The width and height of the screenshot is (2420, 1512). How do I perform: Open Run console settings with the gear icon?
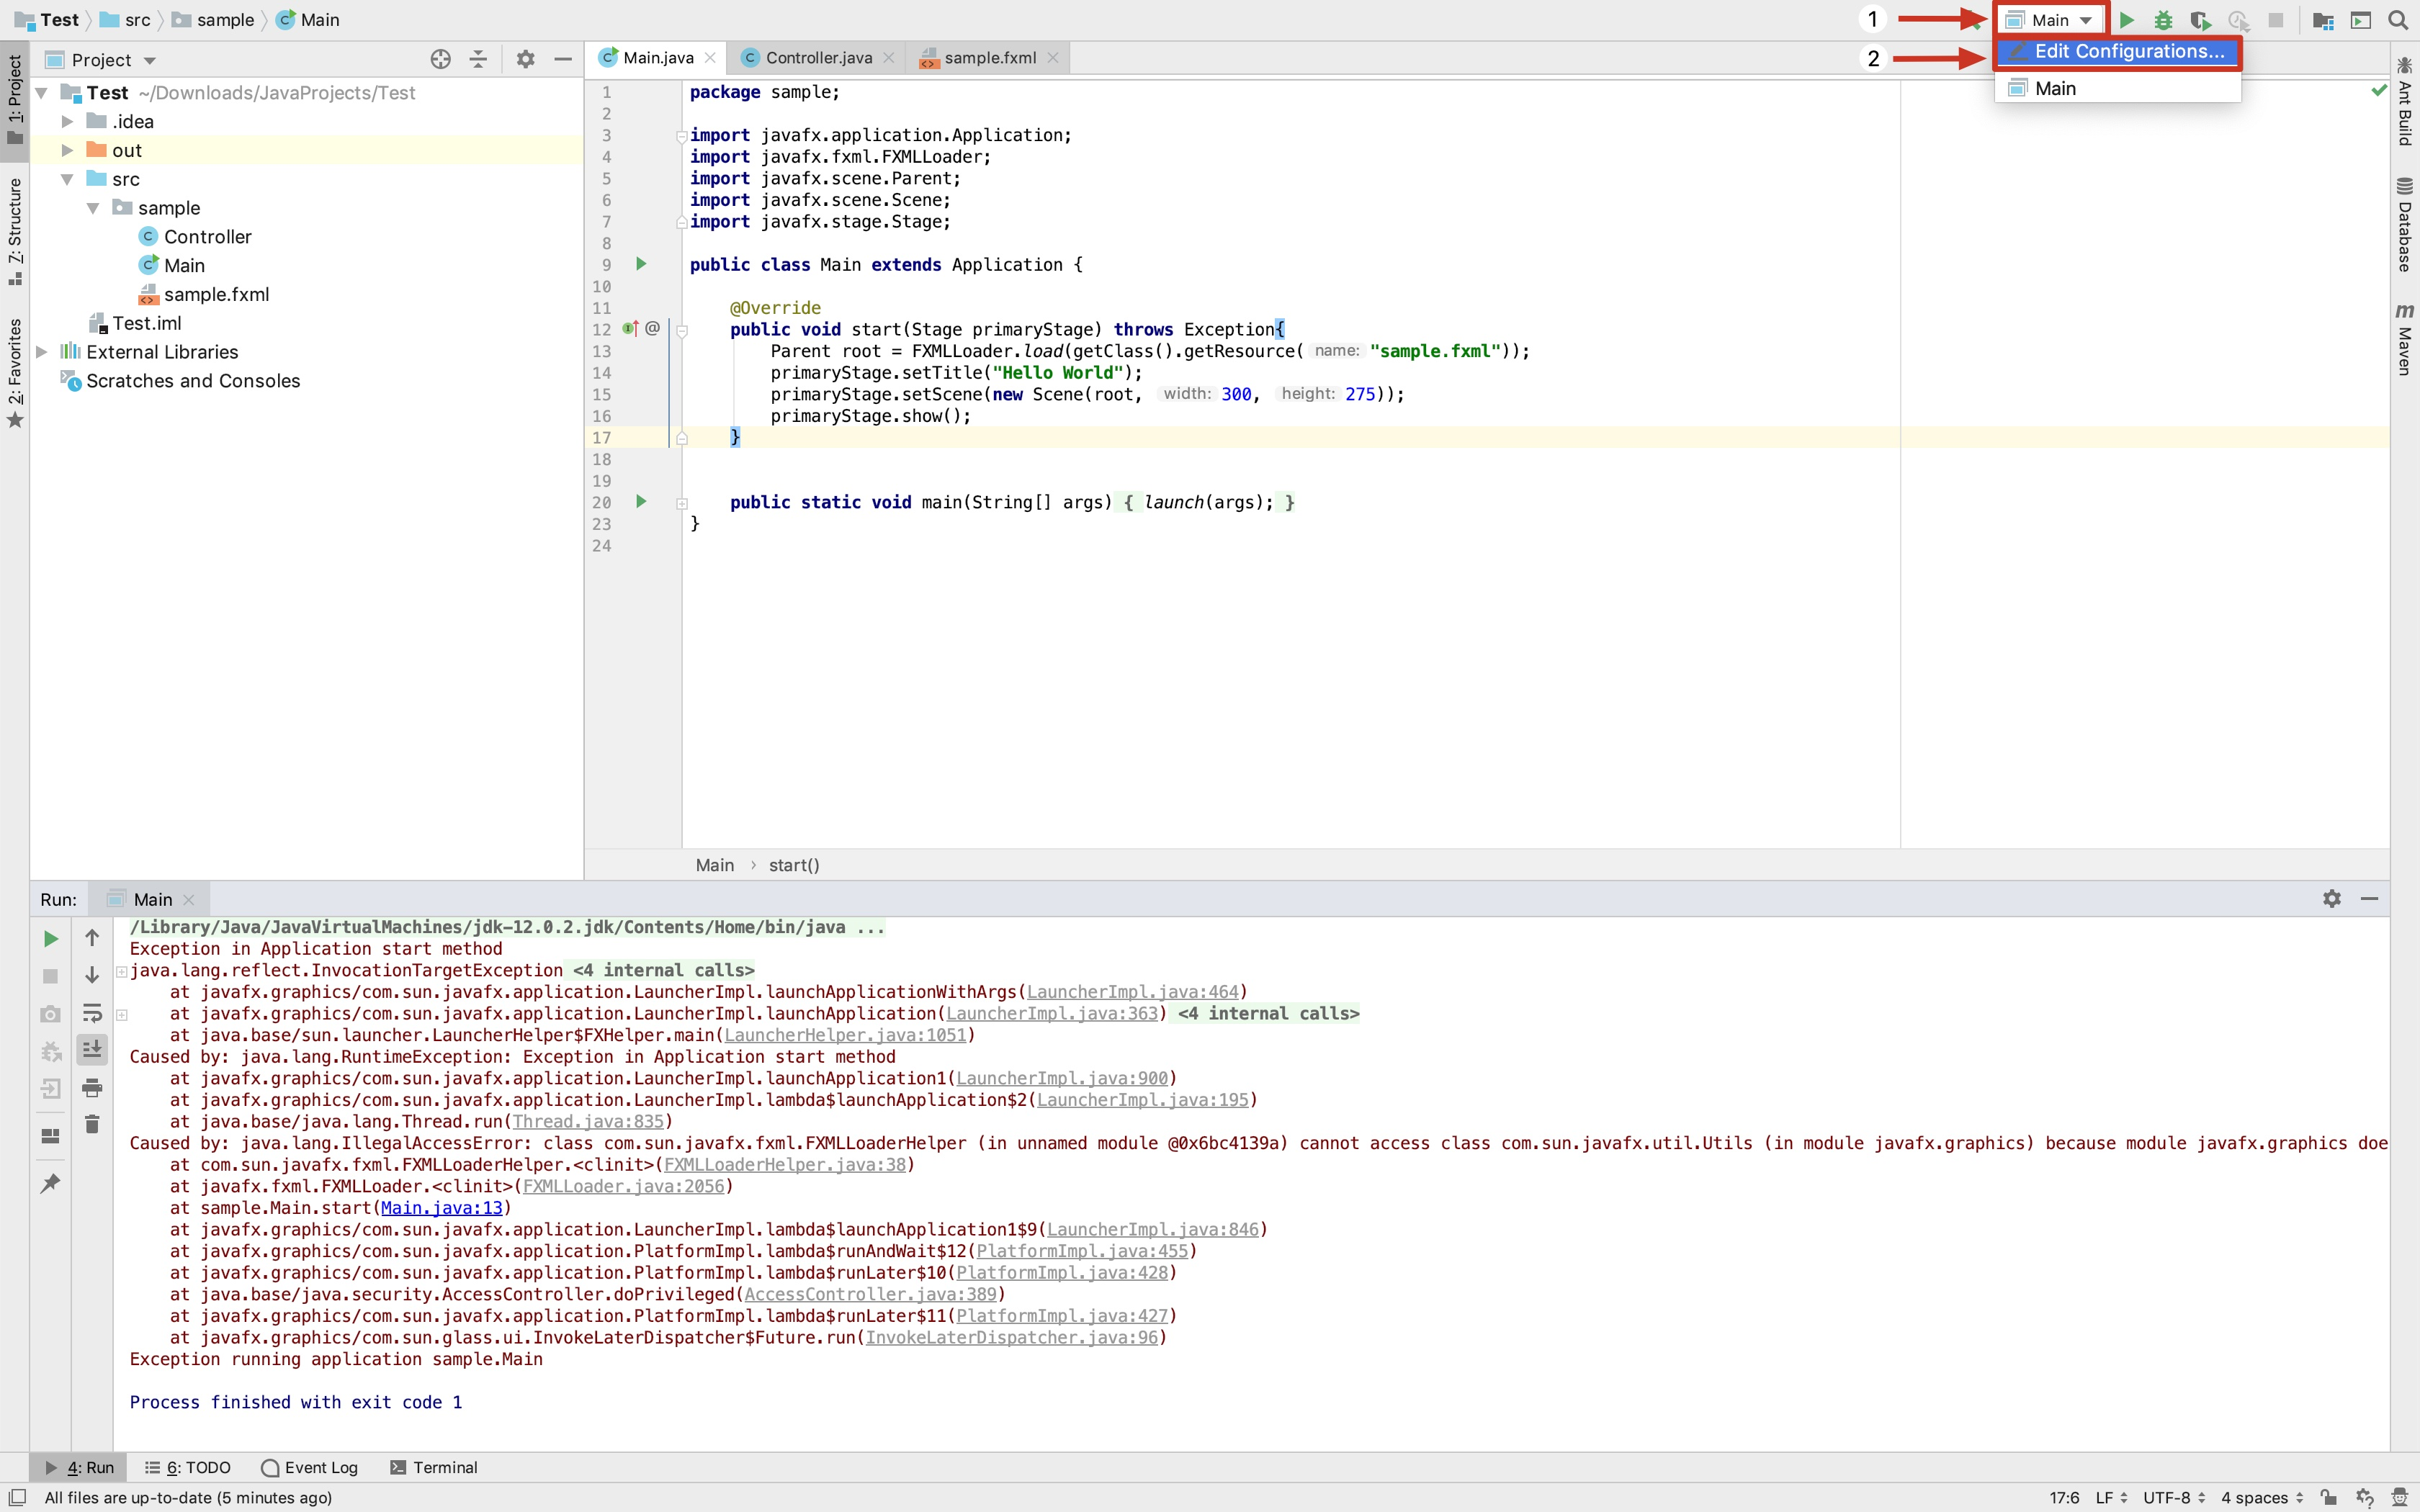pos(2332,898)
